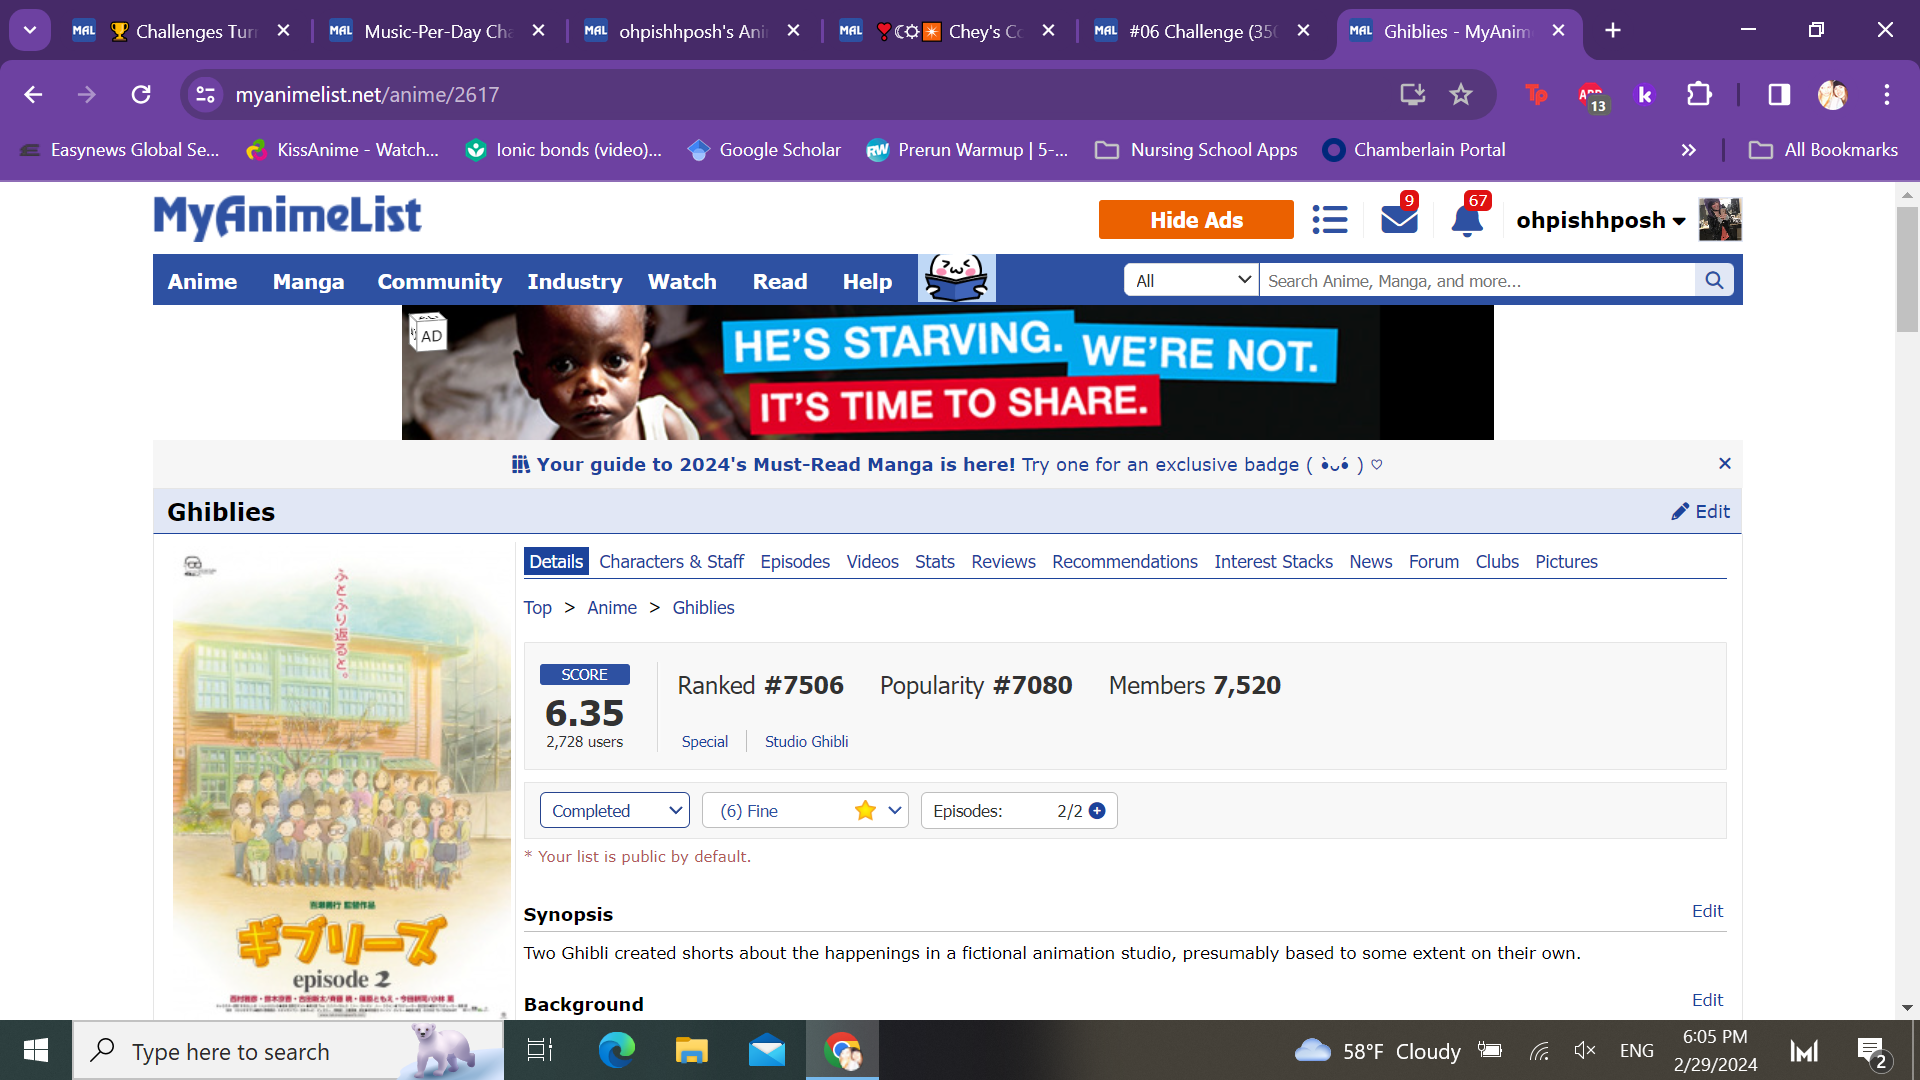Open the Chrome extensions puzzle icon

[x=1699, y=94]
